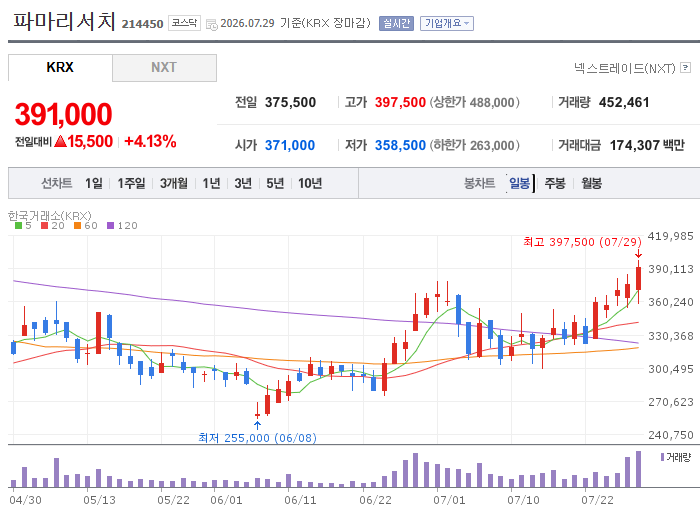Click the 최고 397,500 (07/29) marker
The width and height of the screenshot is (700, 512).
(582, 242)
